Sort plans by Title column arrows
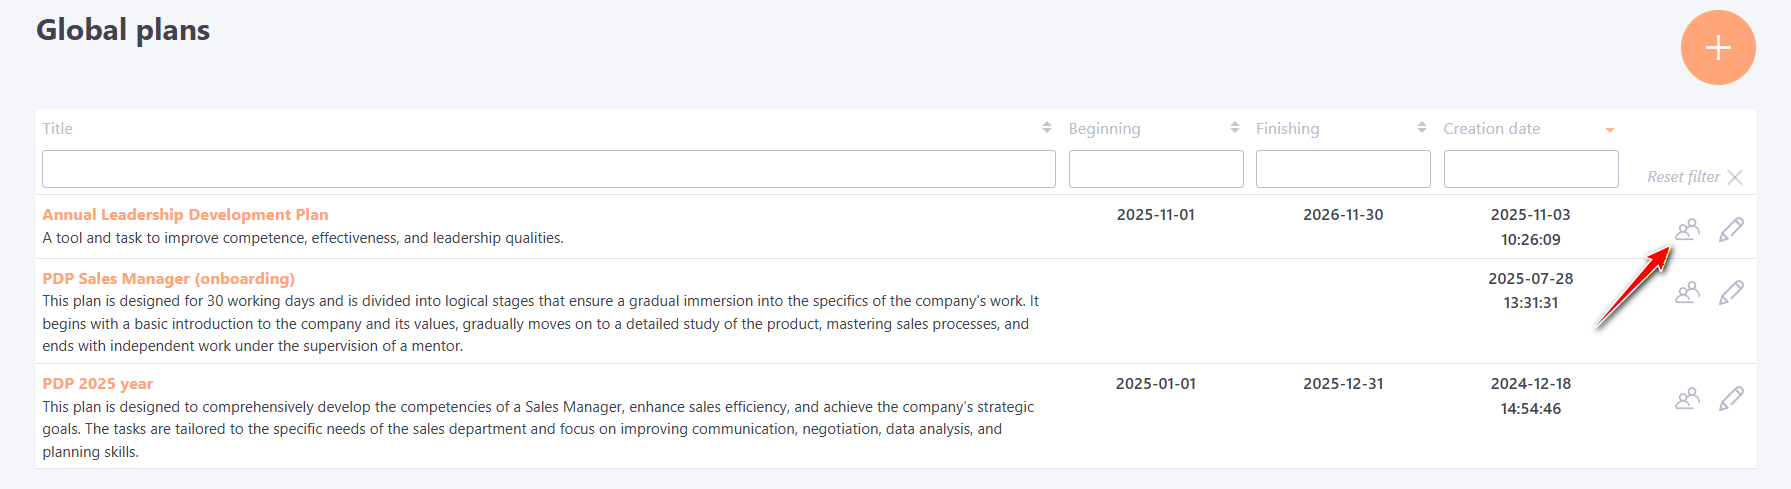The width and height of the screenshot is (1791, 489). pos(1046,128)
